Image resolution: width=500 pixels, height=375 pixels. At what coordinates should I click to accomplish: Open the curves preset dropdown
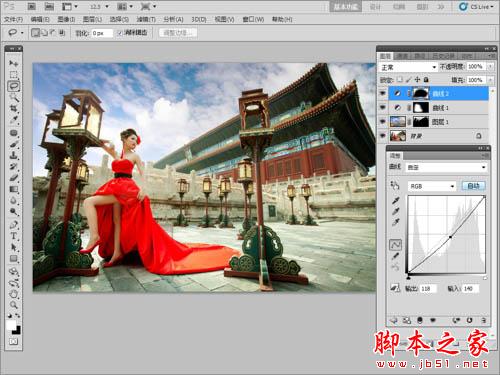(446, 167)
